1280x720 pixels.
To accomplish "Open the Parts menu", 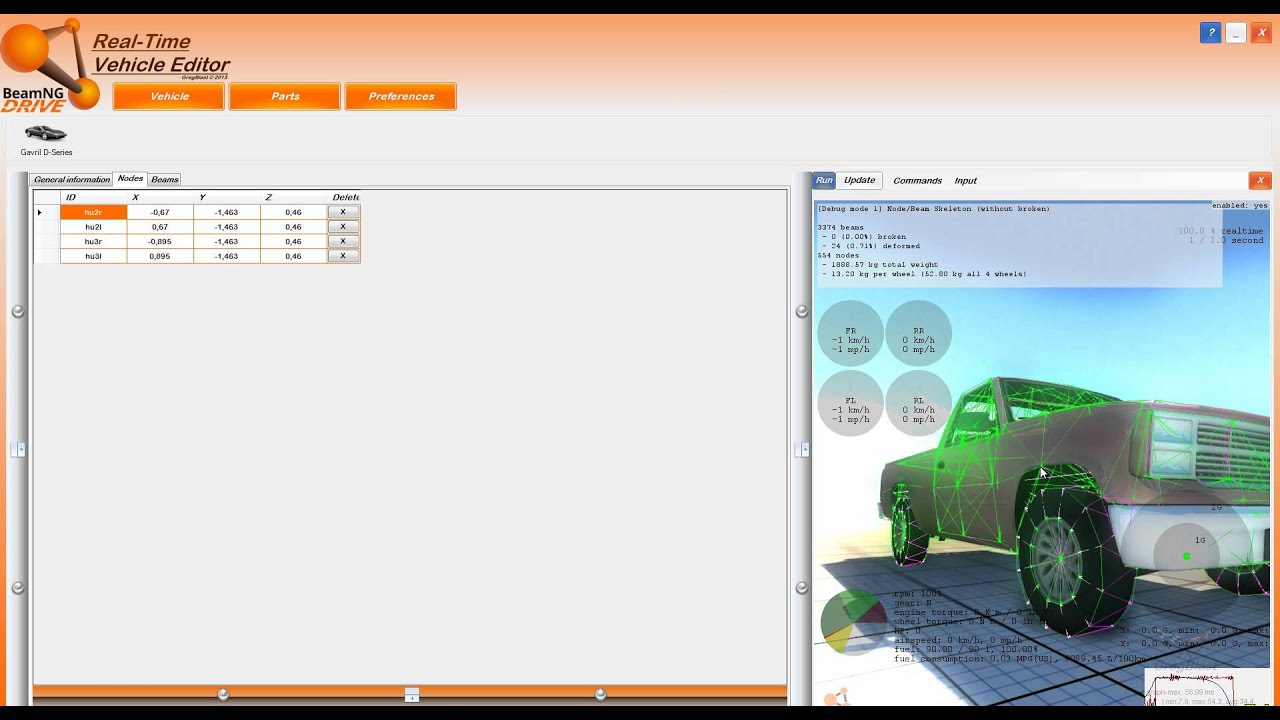I will (285, 96).
